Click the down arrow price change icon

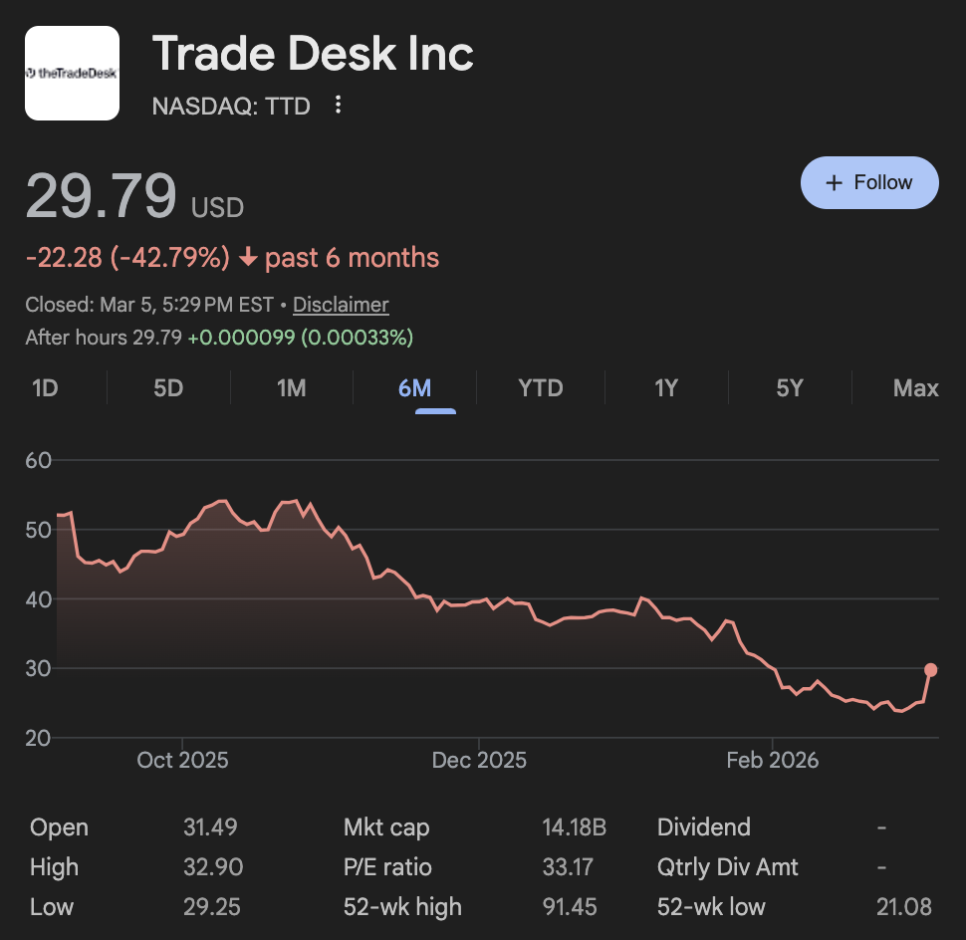point(249,258)
